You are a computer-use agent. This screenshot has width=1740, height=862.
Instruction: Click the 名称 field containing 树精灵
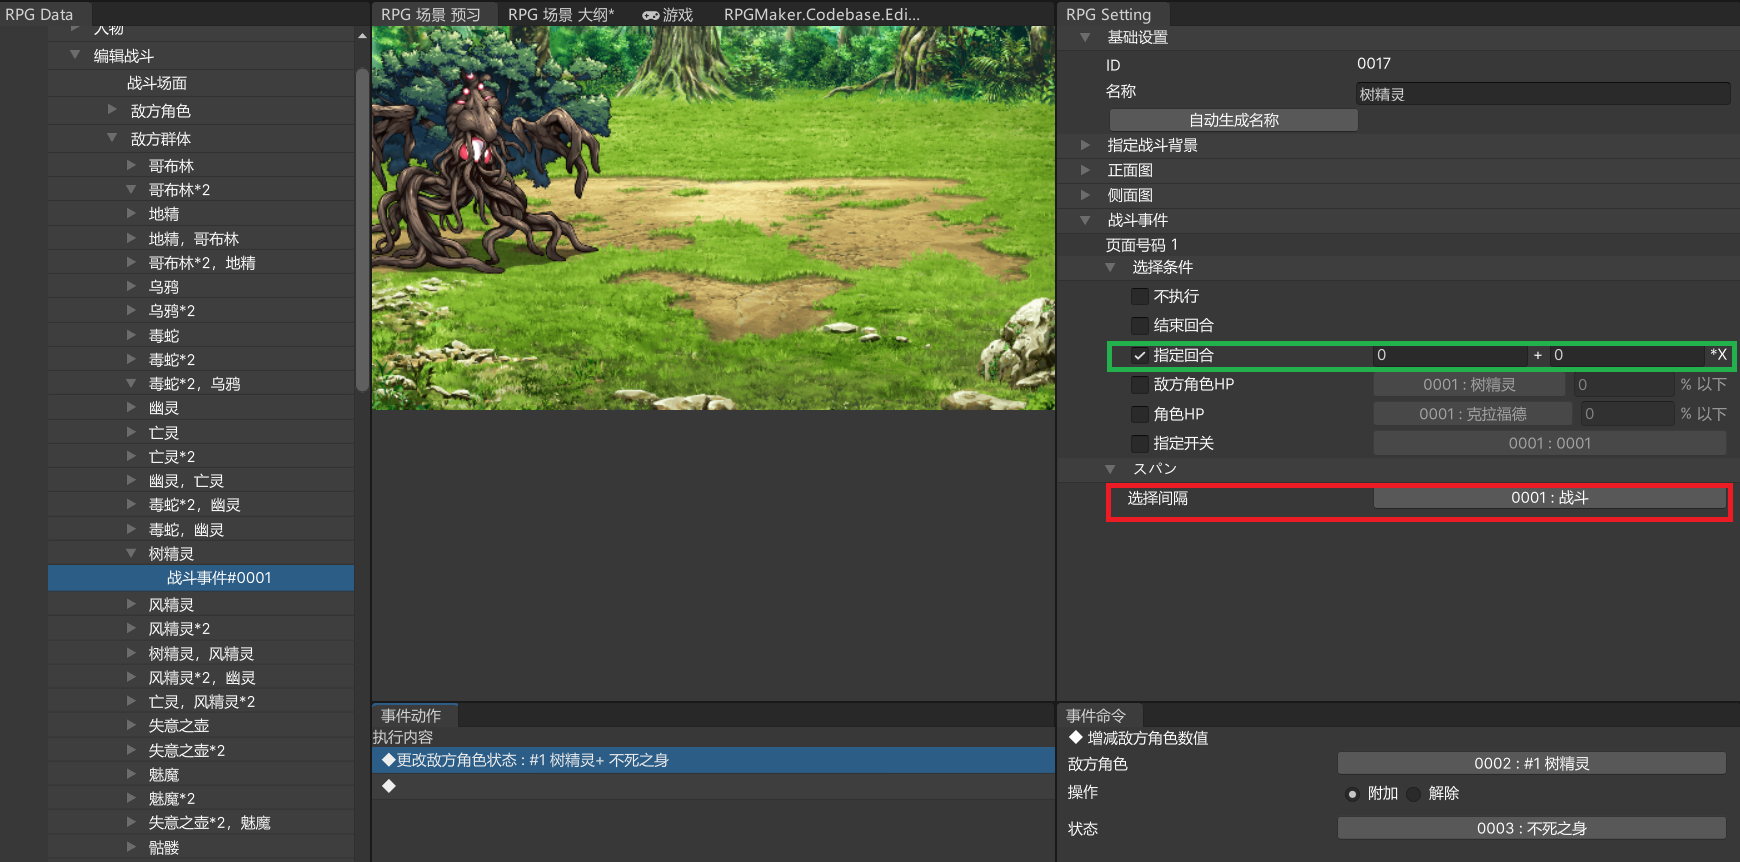point(1542,94)
